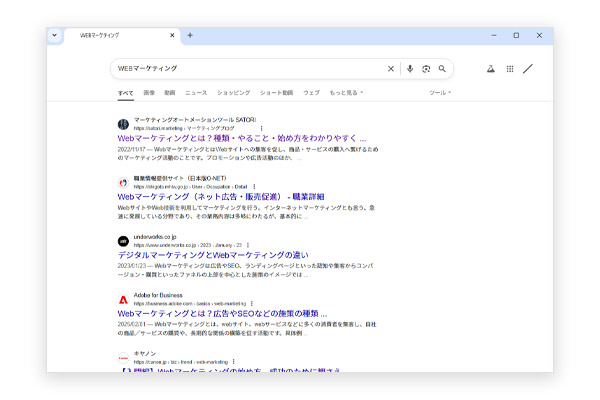Image resolution: width=600 pixels, height=400 pixels.
Task: Switch to the ショッピング tab
Action: [x=233, y=93]
